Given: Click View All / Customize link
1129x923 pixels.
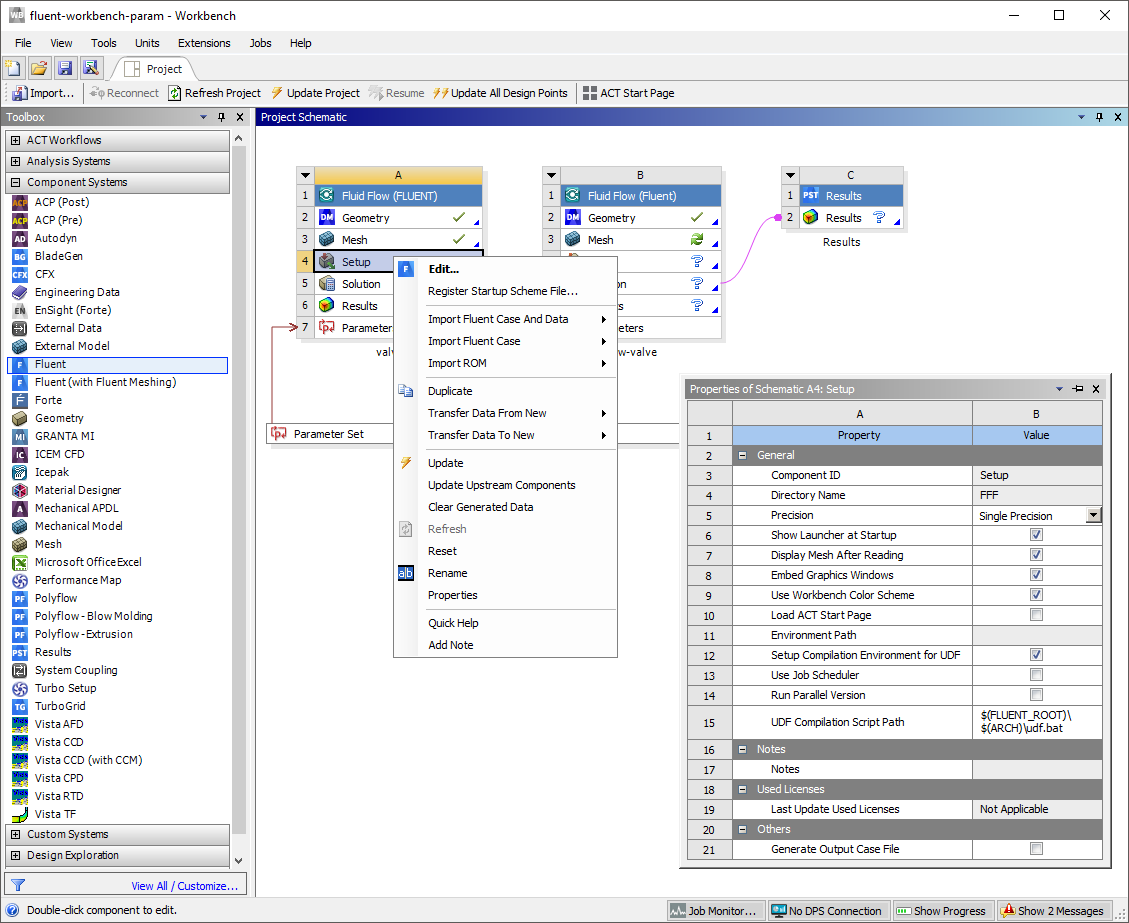Looking at the screenshot, I should click(x=184, y=886).
